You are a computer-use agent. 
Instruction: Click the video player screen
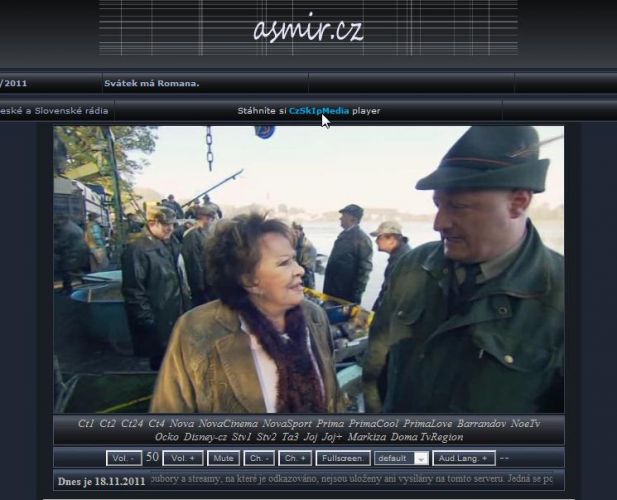(309, 269)
